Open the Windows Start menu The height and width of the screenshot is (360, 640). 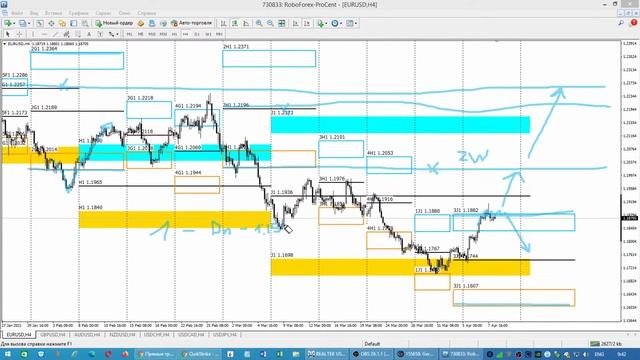pos(7,354)
